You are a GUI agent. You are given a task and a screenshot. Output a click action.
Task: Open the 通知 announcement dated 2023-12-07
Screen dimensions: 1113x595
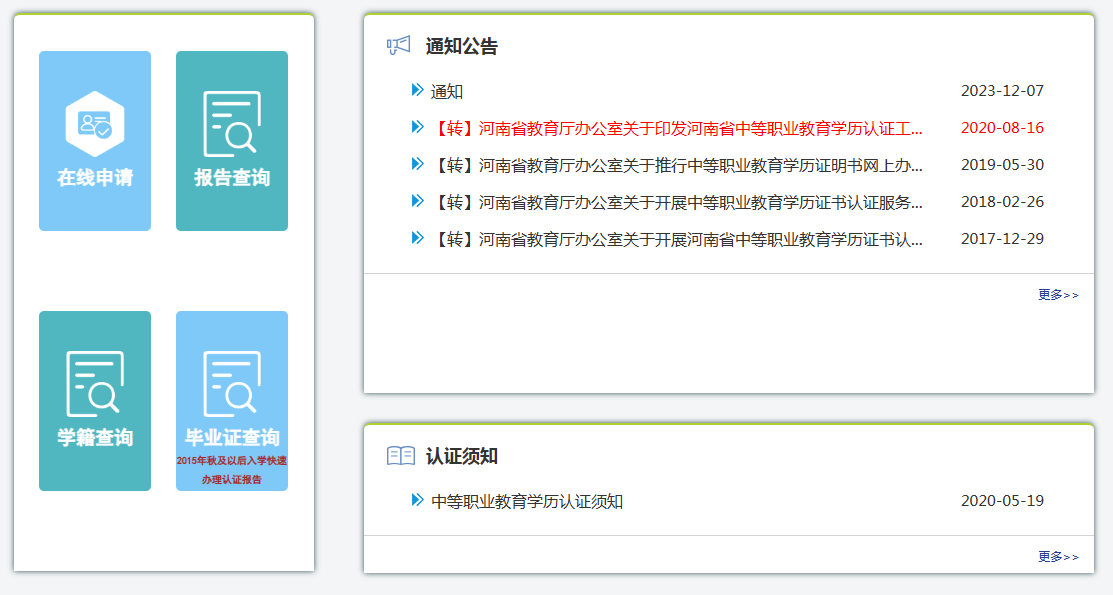point(447,91)
